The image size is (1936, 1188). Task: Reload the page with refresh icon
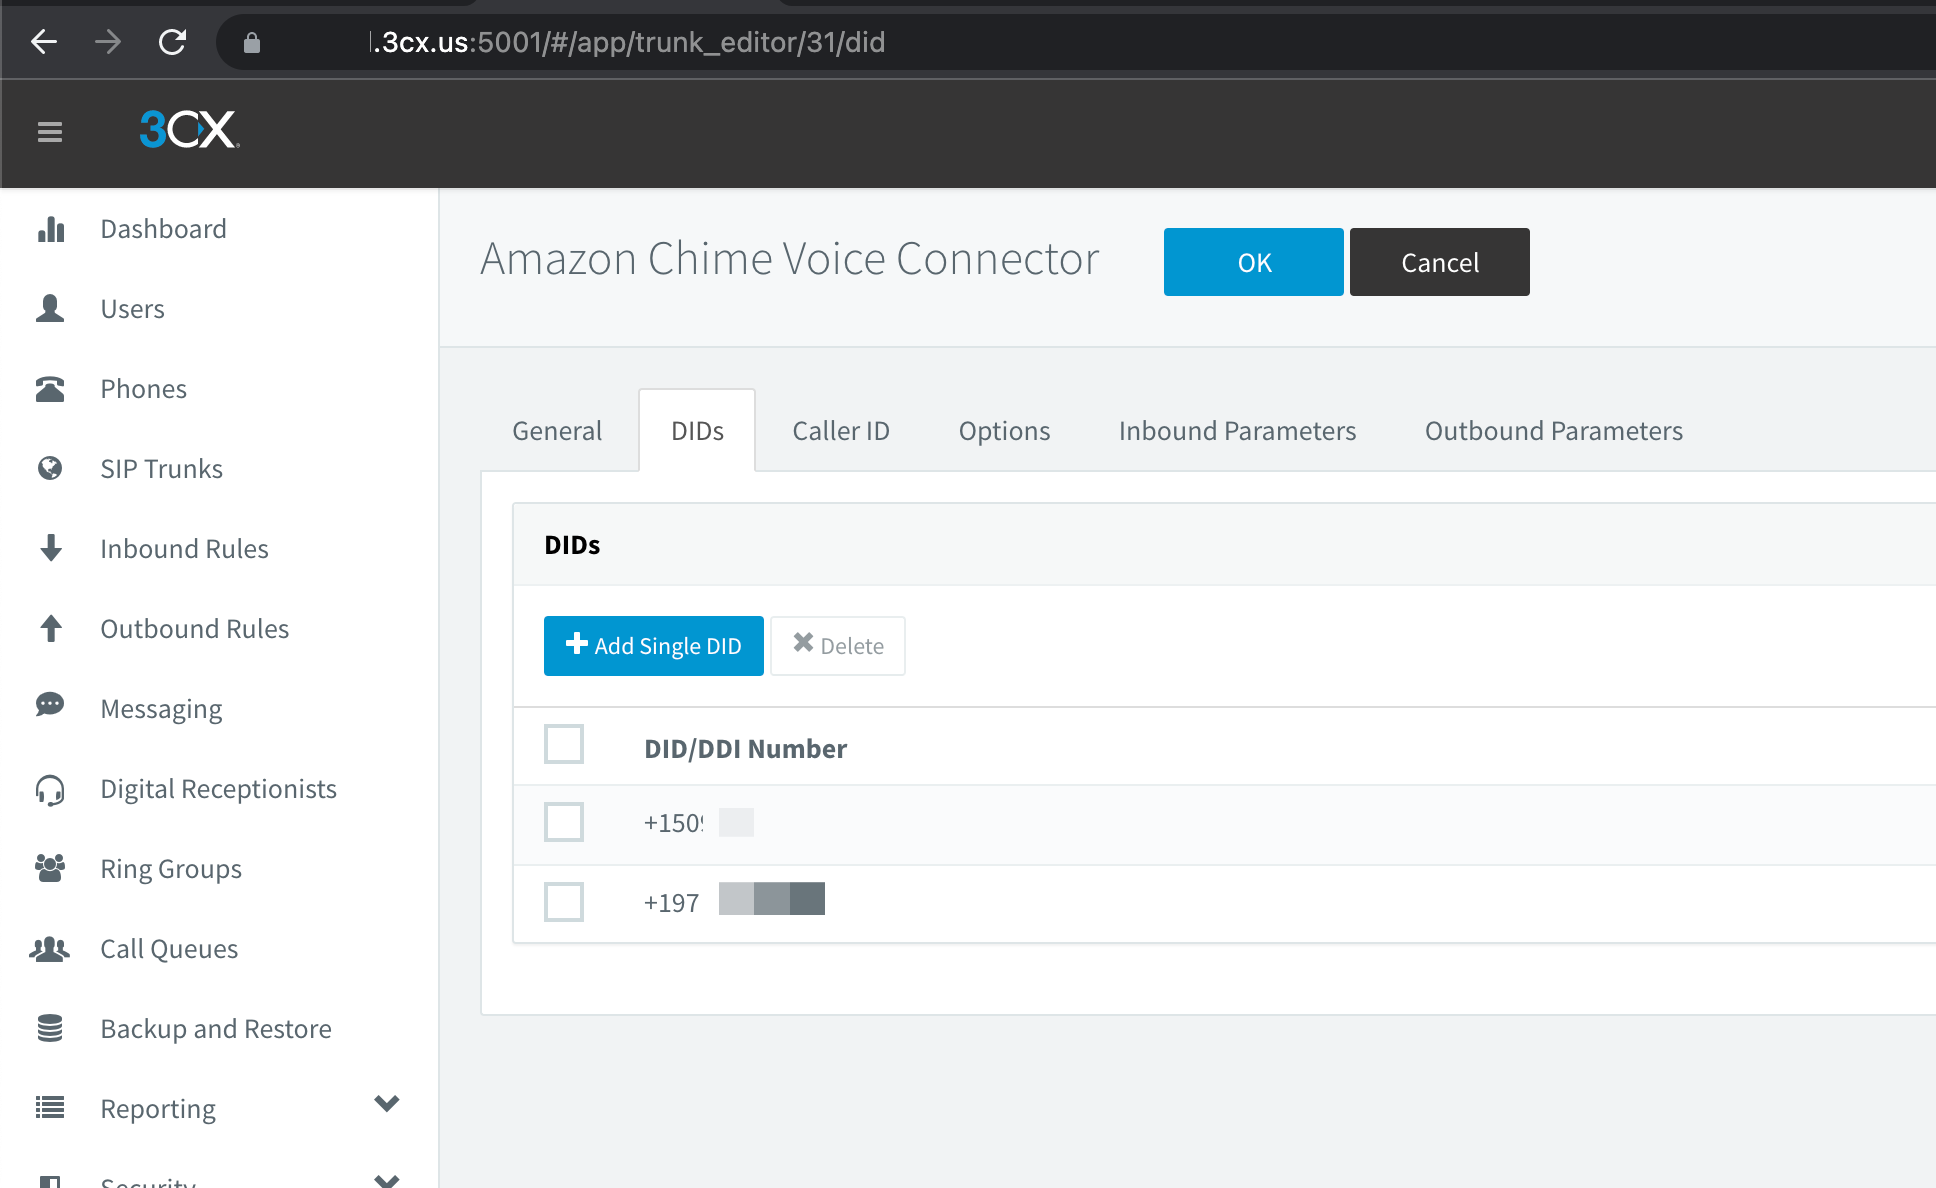(x=172, y=42)
